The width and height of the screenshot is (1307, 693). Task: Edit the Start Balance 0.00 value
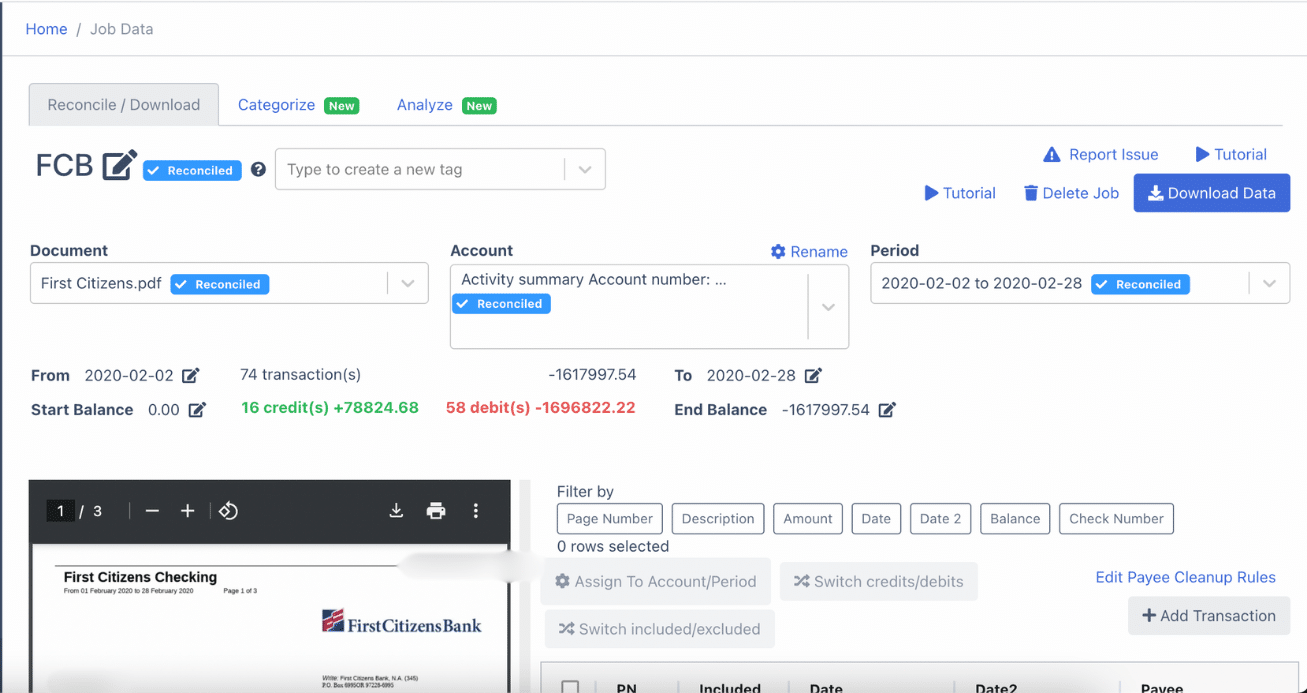coord(197,410)
